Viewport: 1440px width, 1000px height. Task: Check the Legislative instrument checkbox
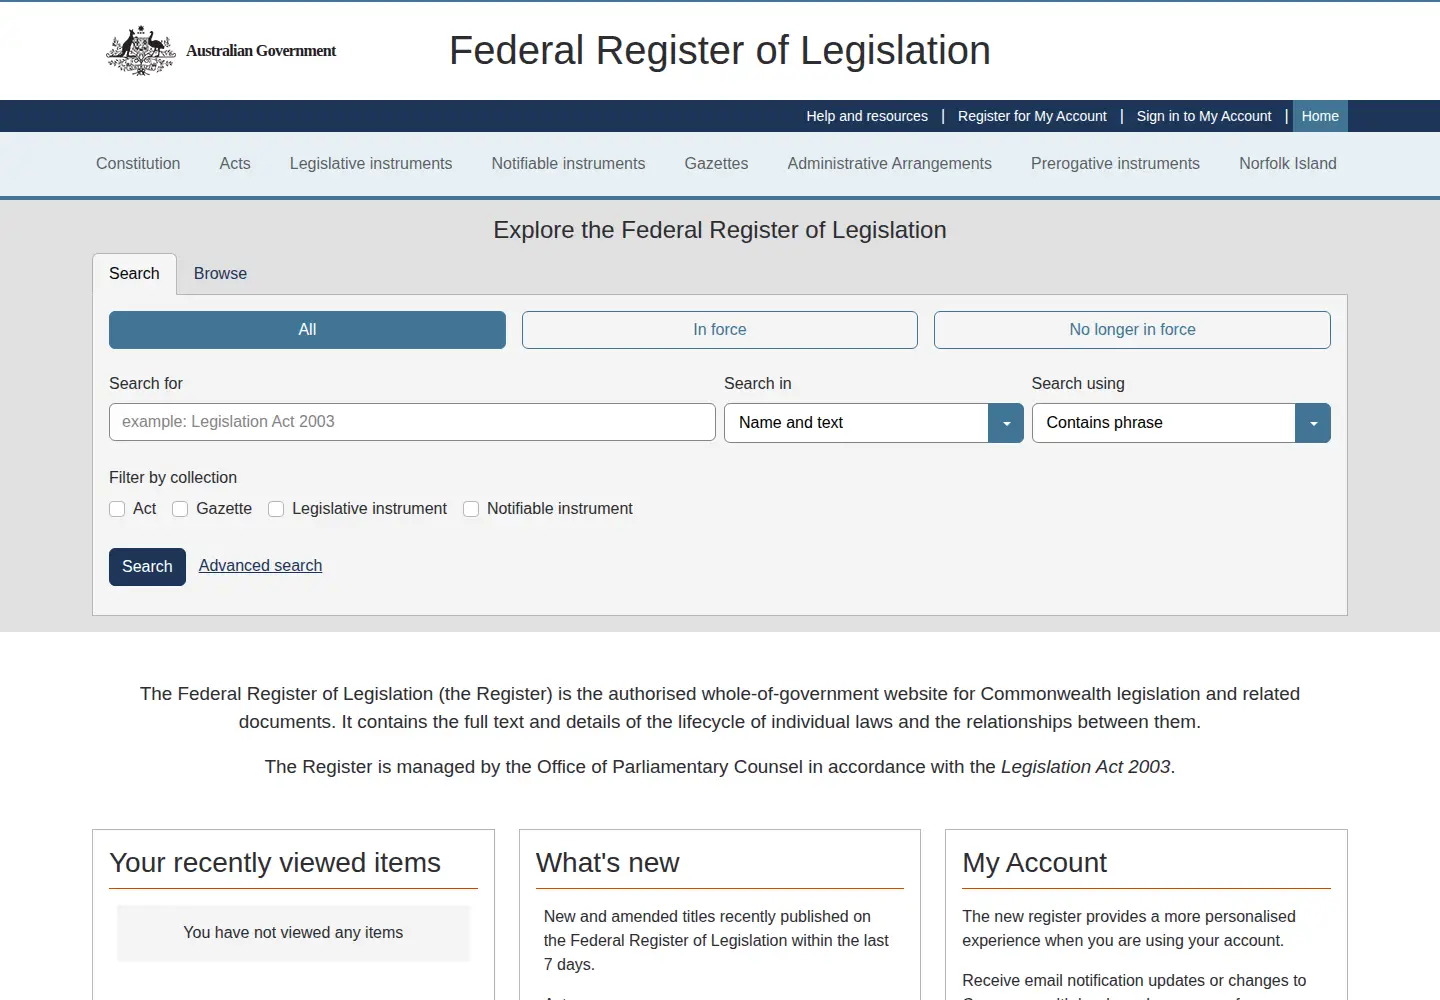[x=276, y=509]
